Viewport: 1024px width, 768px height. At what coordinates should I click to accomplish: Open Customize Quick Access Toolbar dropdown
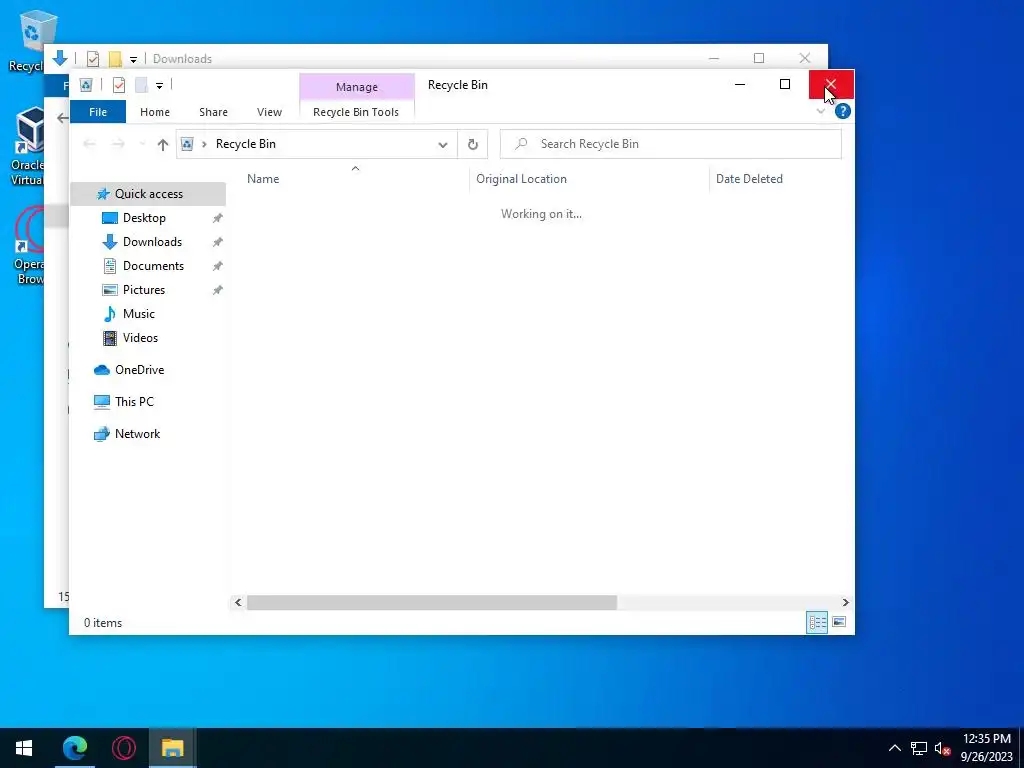(159, 86)
